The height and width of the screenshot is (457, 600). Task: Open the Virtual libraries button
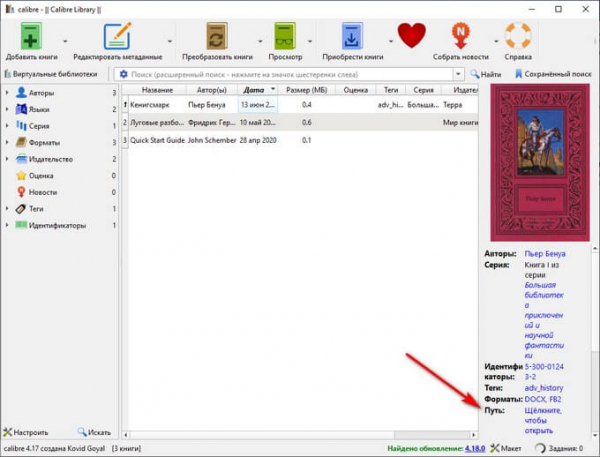point(51,74)
